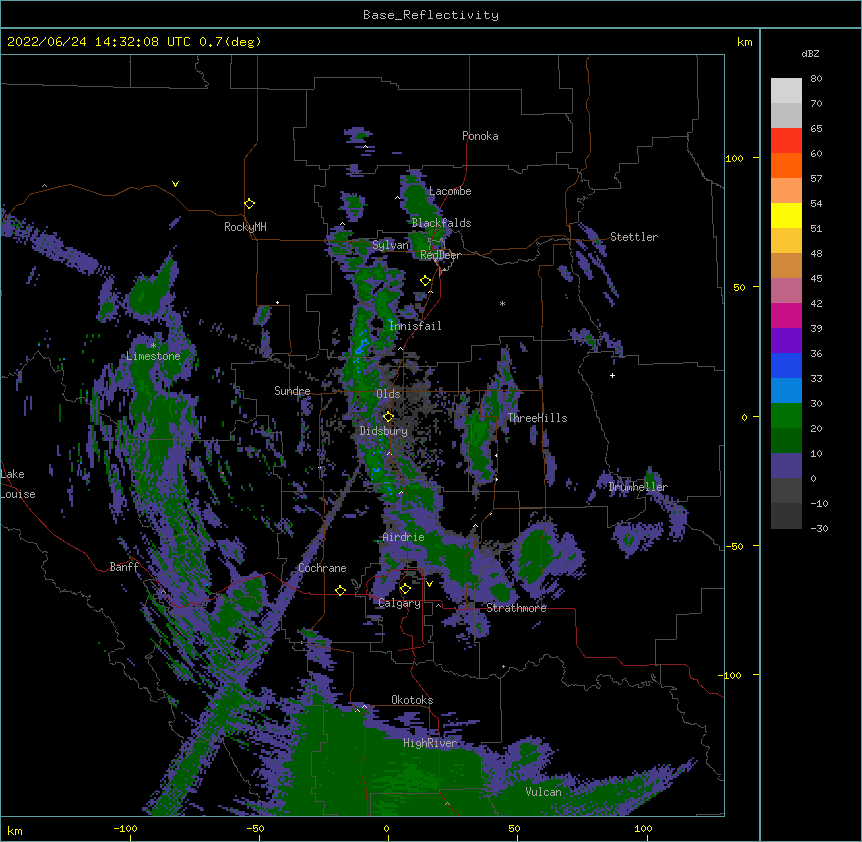The width and height of the screenshot is (862, 842).
Task: Click the Sylvan label on the map
Action: tap(391, 245)
